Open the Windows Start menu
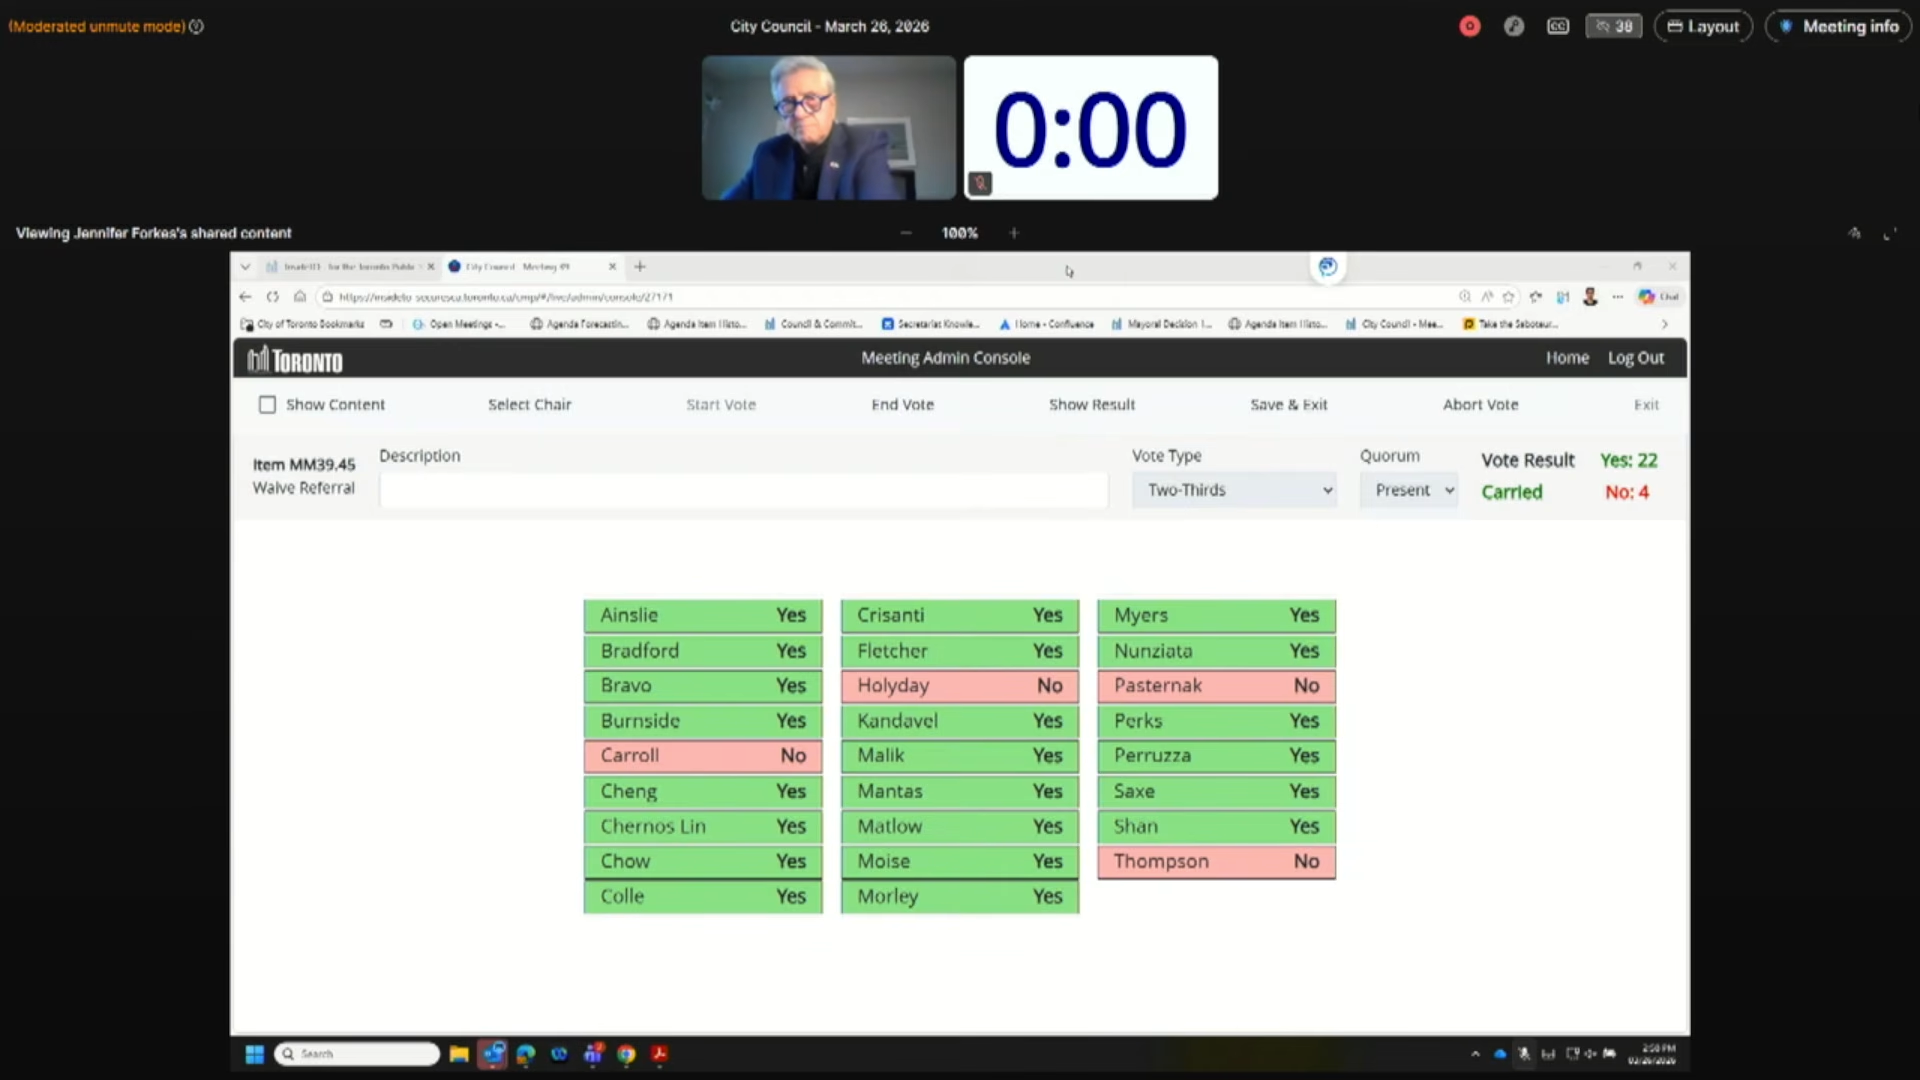This screenshot has width=1920, height=1080. 254,1054
